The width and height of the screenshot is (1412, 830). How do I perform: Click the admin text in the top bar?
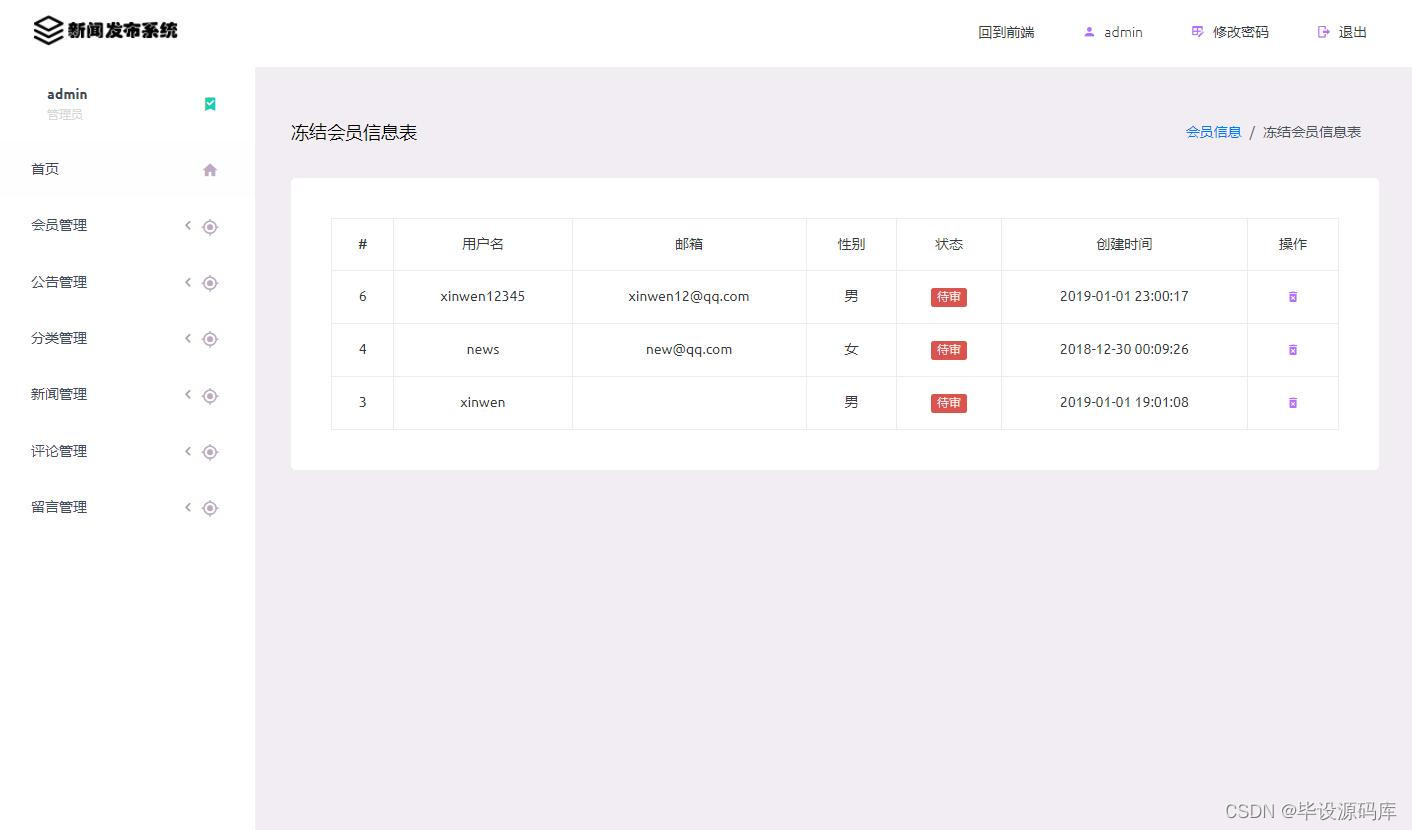(1123, 32)
